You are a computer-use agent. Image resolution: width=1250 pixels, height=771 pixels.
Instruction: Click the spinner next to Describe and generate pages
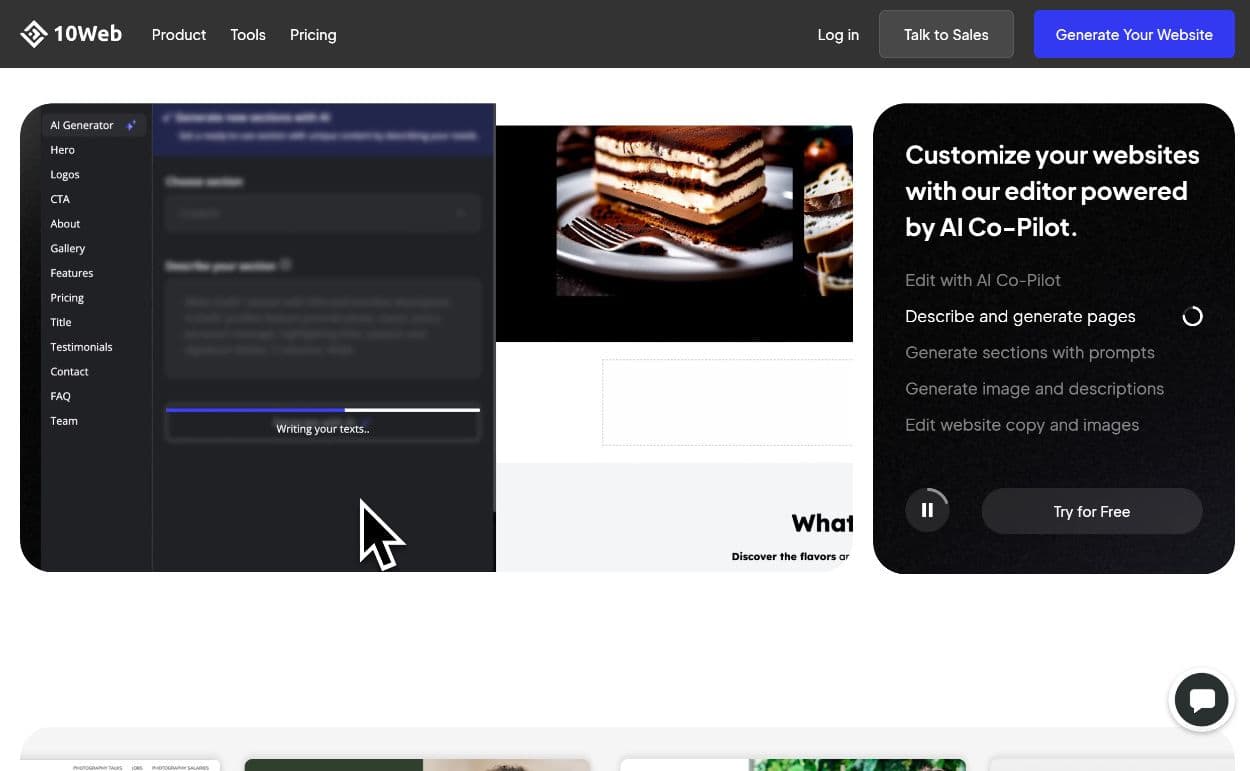[x=1192, y=316]
